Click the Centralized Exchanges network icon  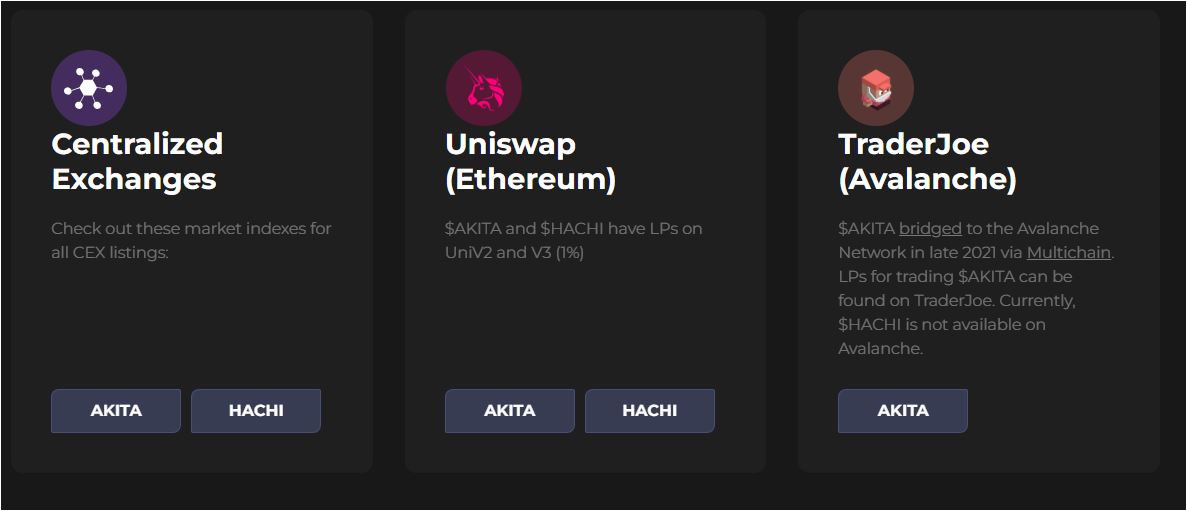coord(89,88)
